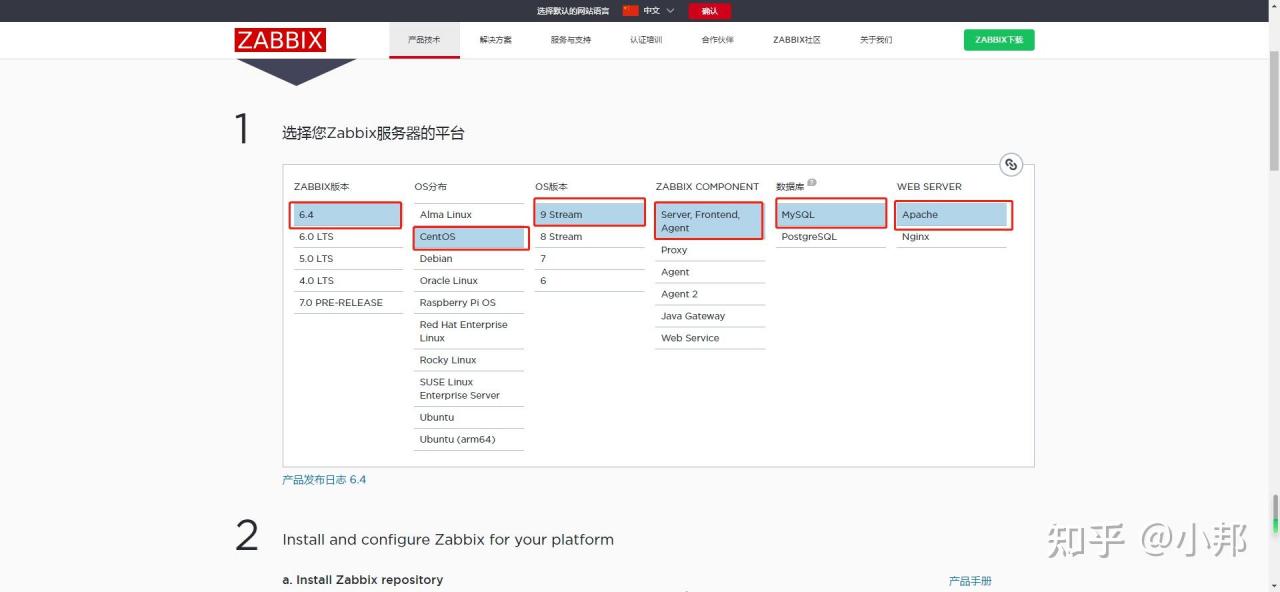Select Debian distribution
Image resolution: width=1280 pixels, height=592 pixels.
point(469,259)
